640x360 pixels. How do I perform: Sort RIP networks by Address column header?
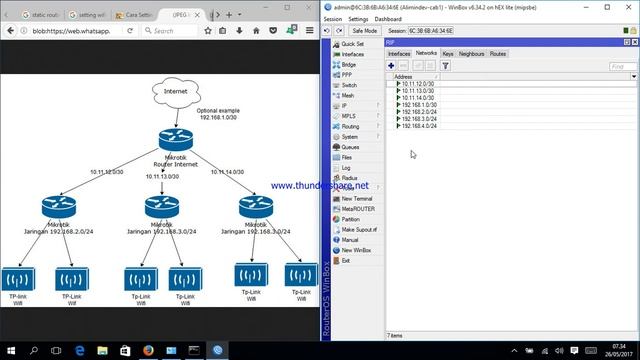tap(416, 76)
